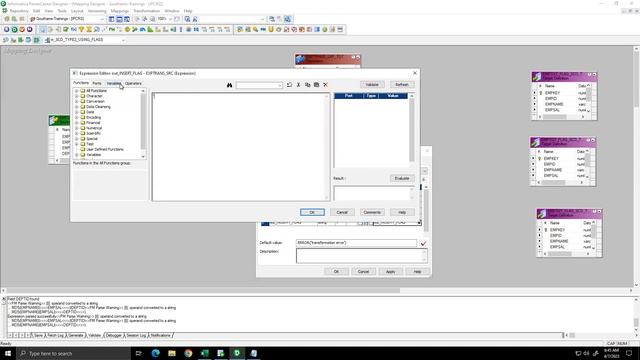This screenshot has height=360, width=640.
Task: Expand the Character functions folder
Action: pos(76,96)
